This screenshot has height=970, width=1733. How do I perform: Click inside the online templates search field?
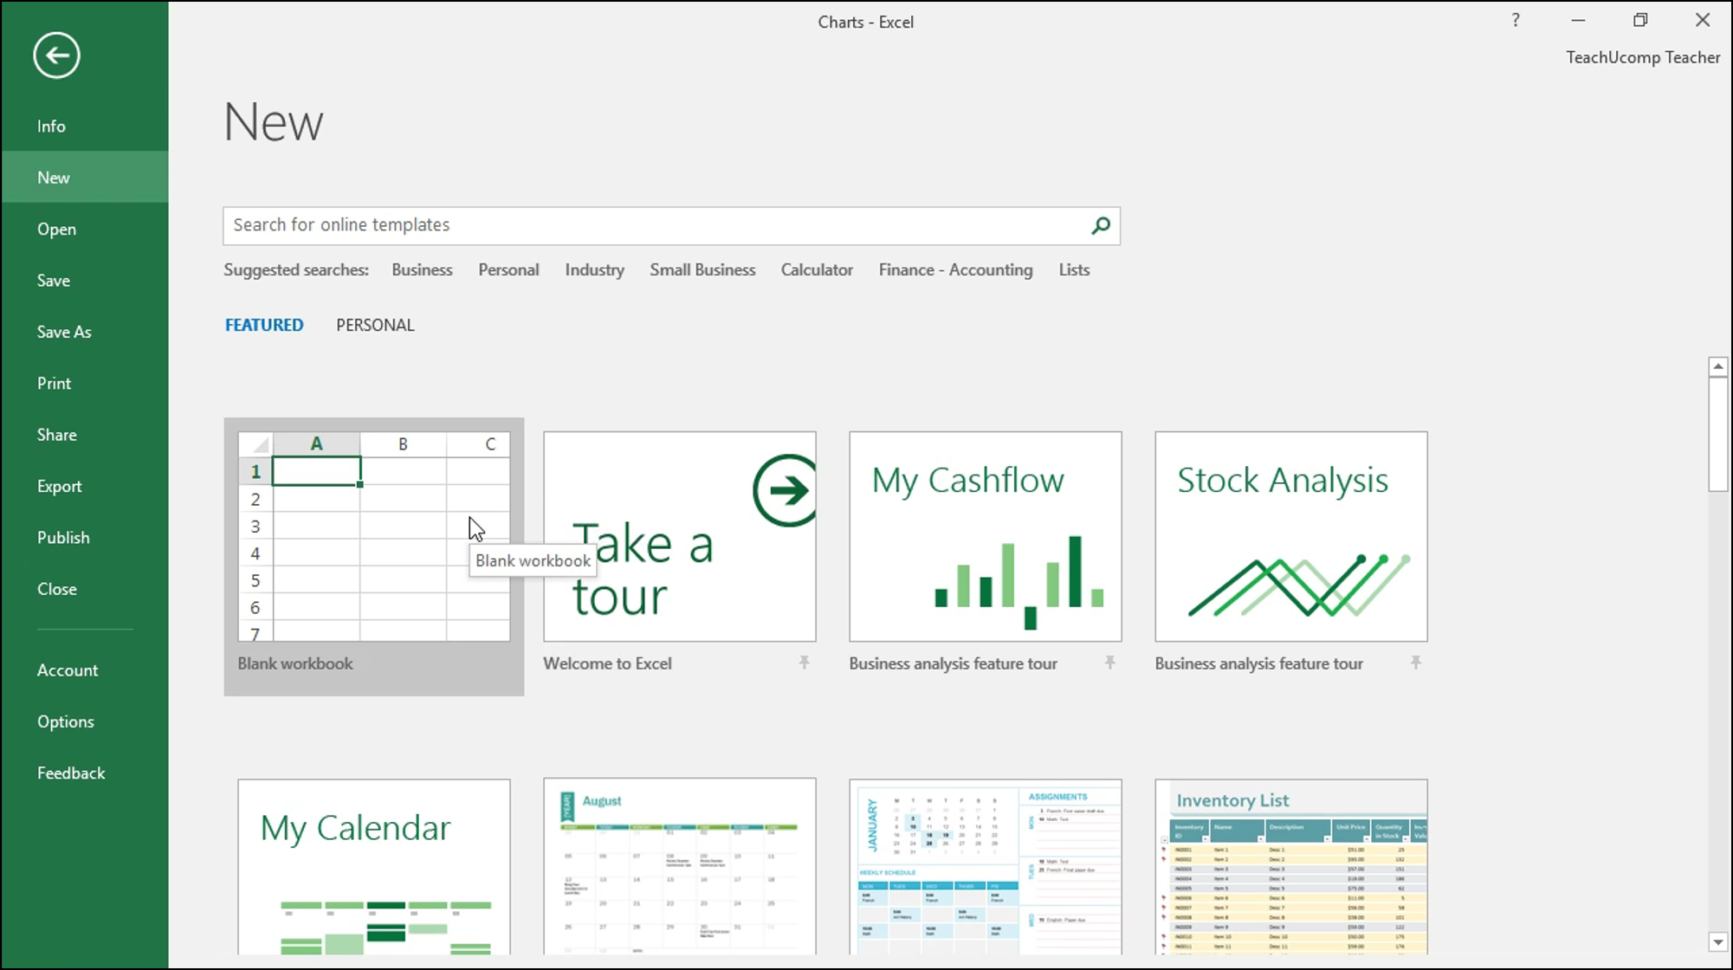(x=650, y=225)
